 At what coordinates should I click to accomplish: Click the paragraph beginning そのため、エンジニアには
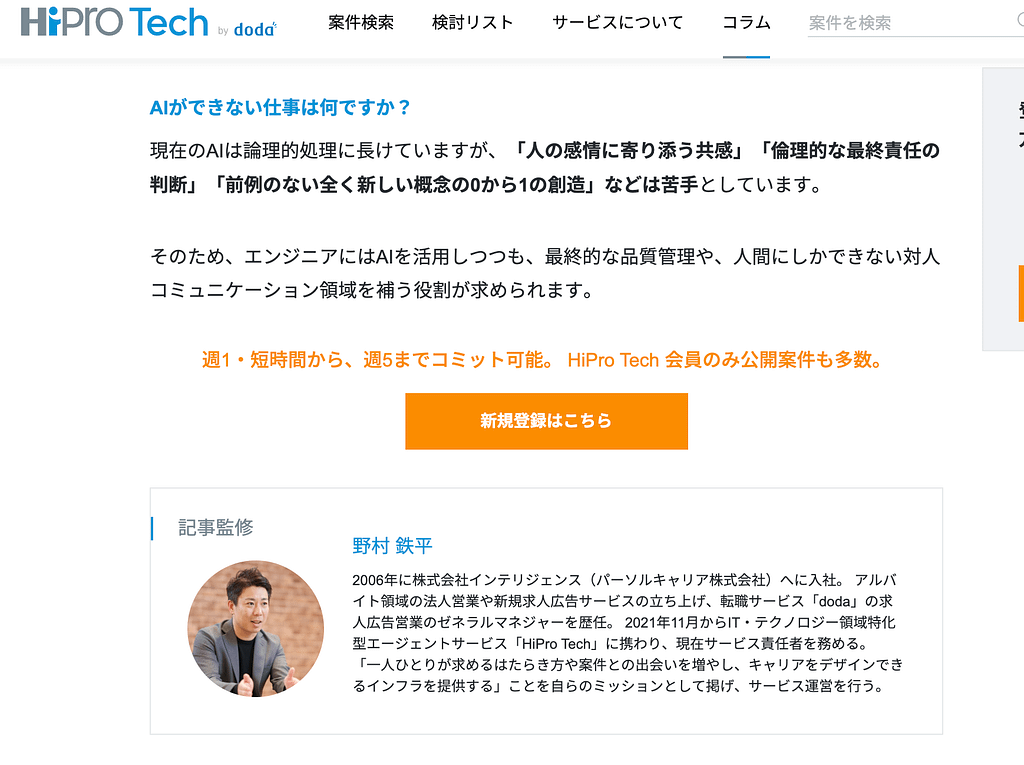pyautogui.click(x=545, y=273)
